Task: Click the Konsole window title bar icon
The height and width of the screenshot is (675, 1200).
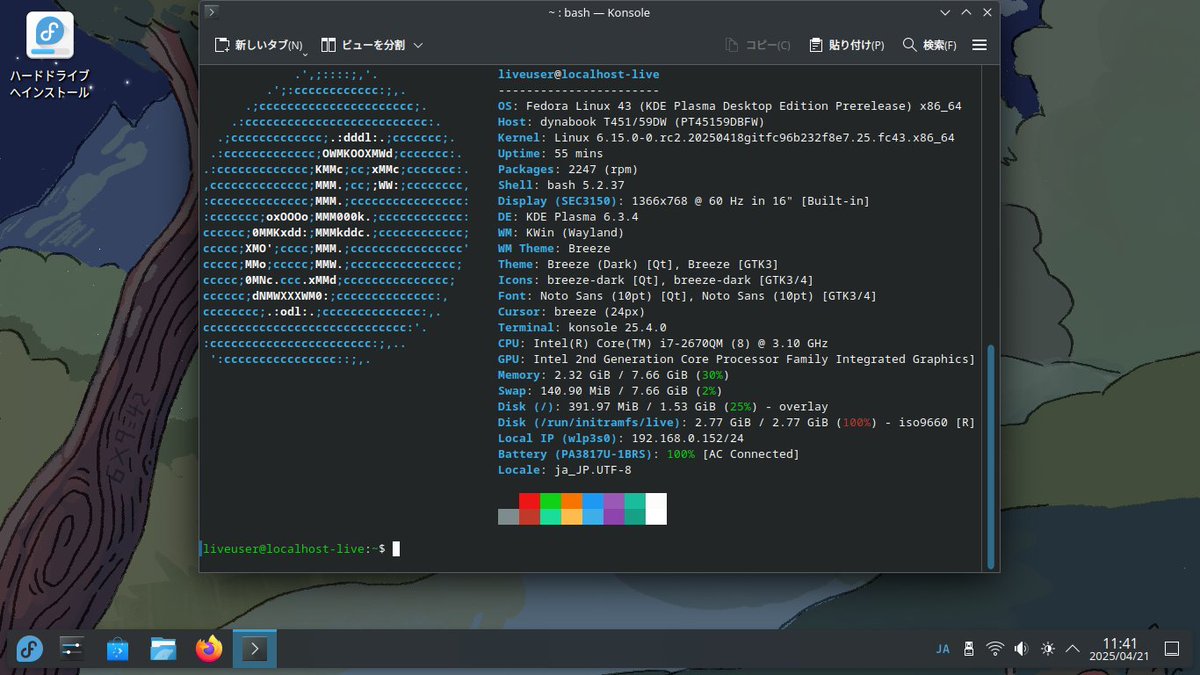Action: pos(211,12)
